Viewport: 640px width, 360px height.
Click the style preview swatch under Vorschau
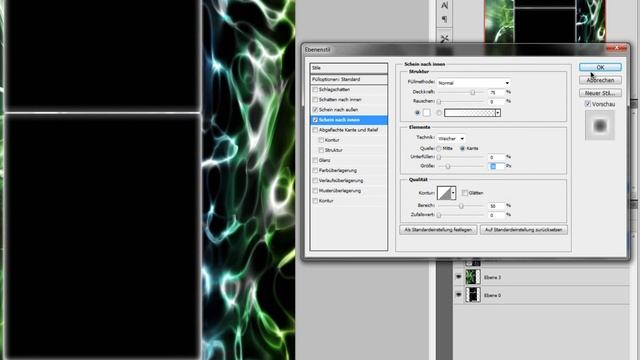point(600,126)
